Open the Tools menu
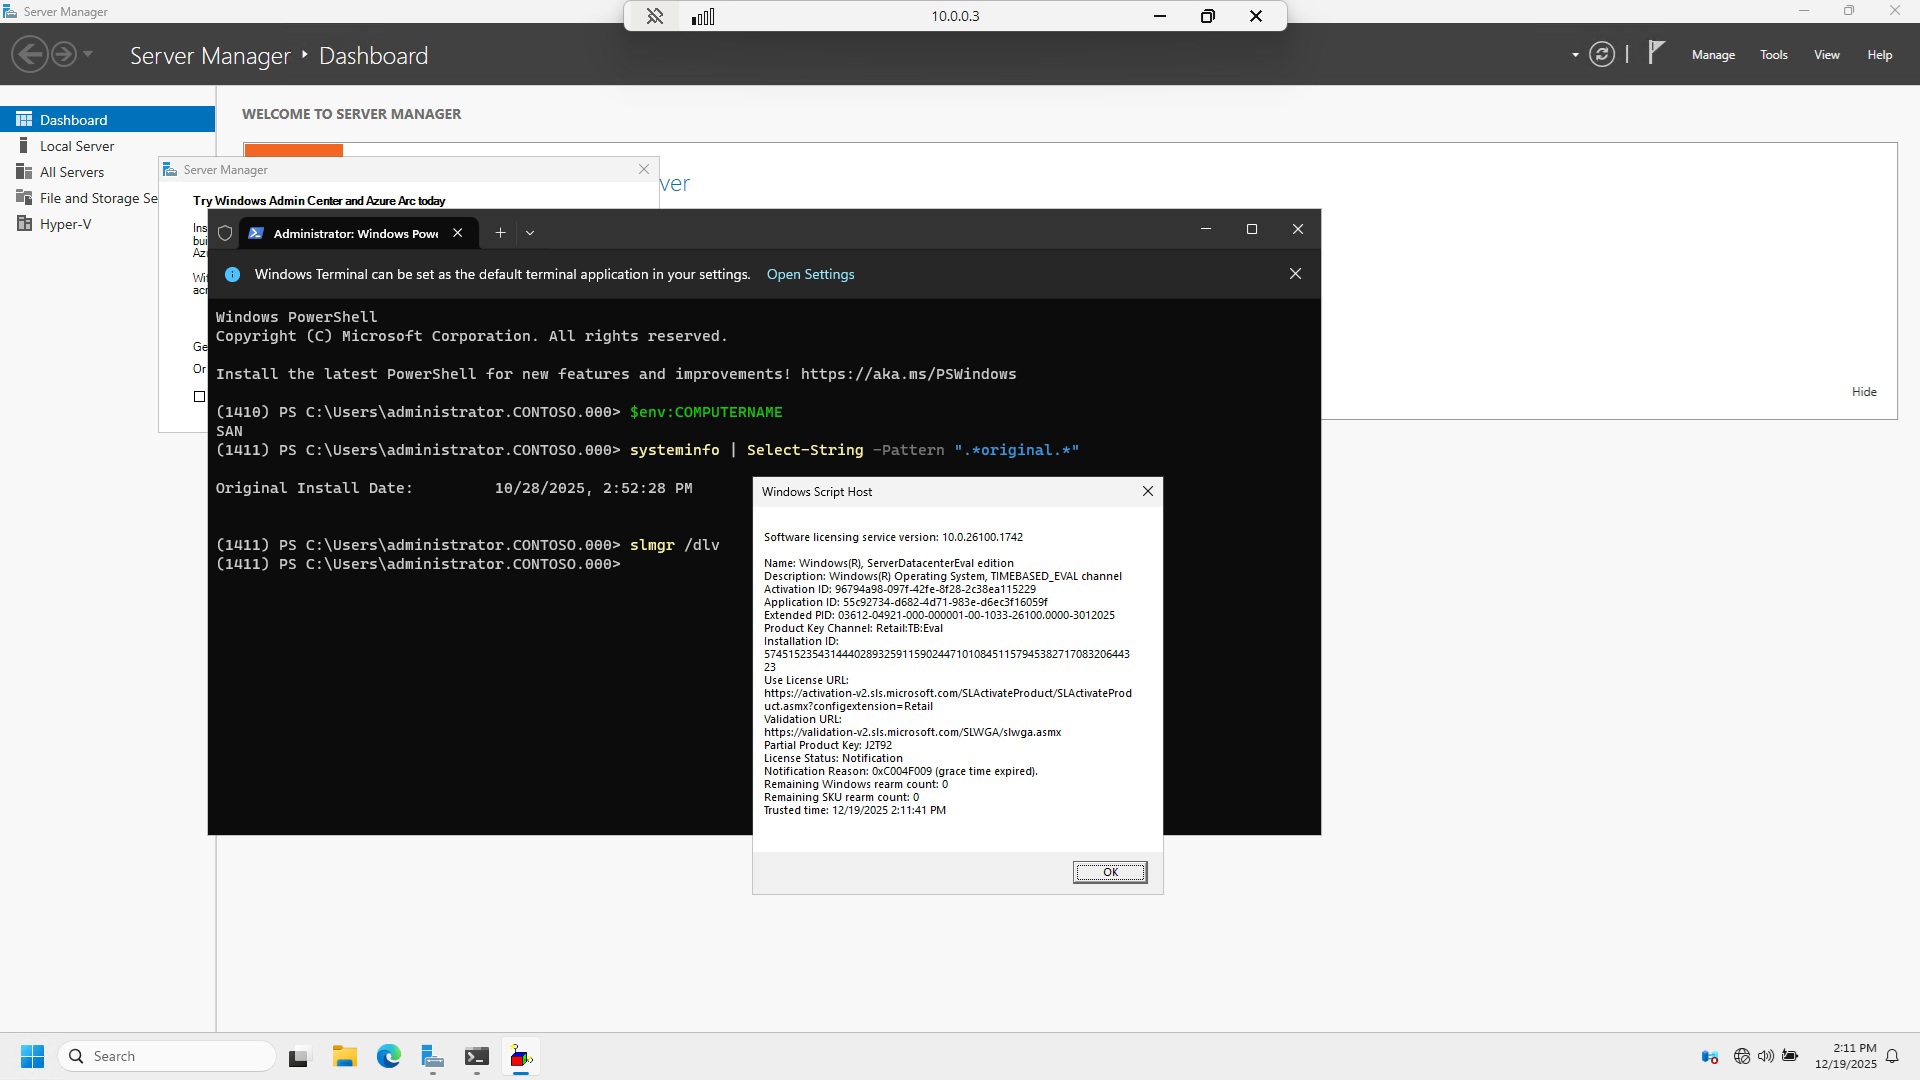Viewport: 1920px width, 1080px height. click(1773, 55)
